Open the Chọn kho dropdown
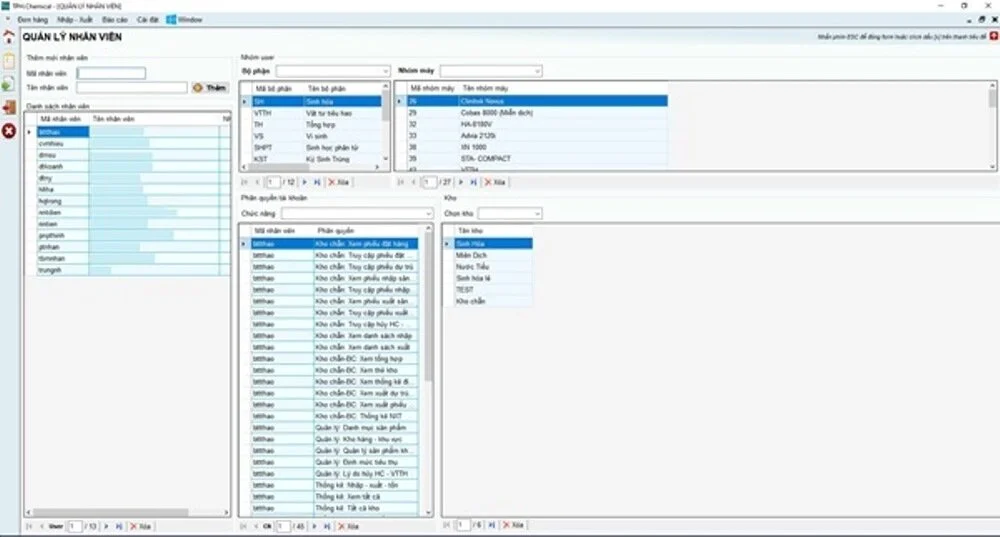Image resolution: width=1000 pixels, height=537 pixels. coord(538,213)
